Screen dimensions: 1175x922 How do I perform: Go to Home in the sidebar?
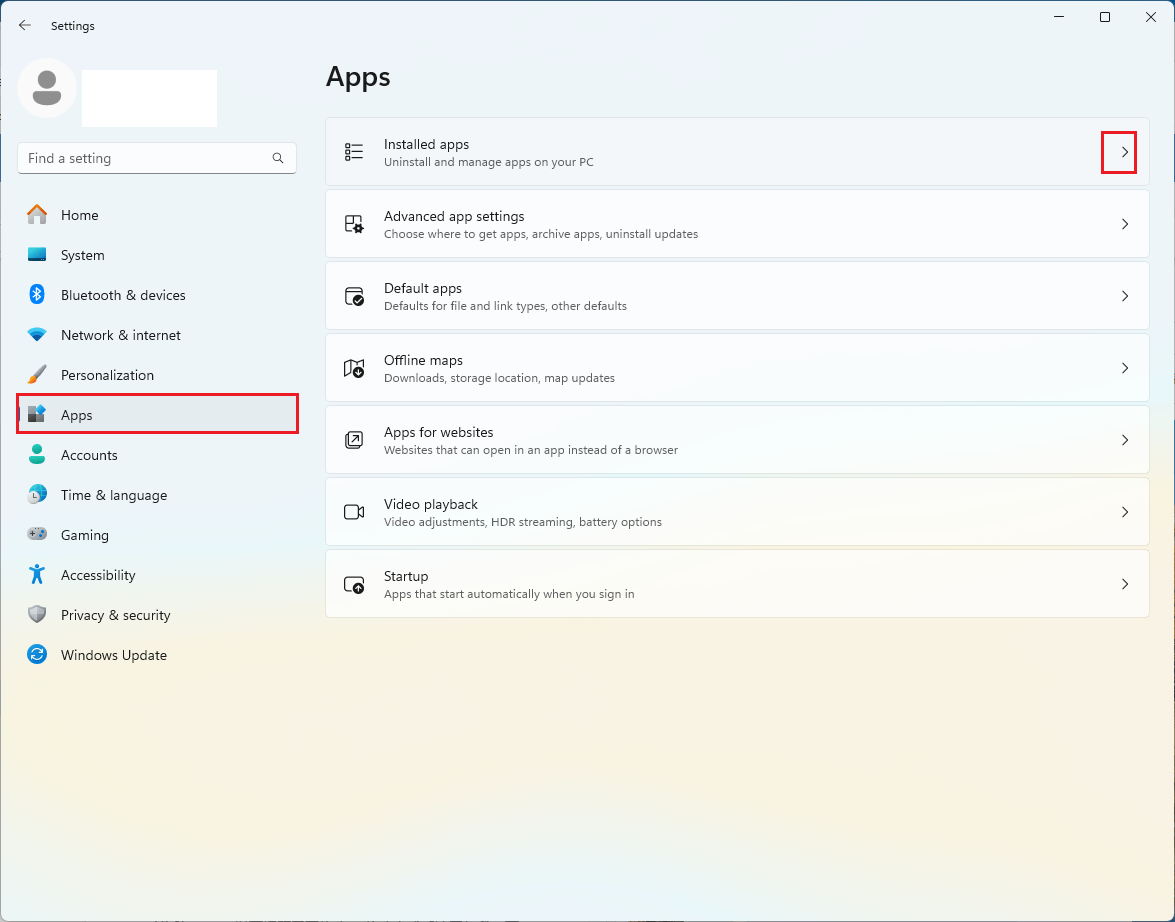[157, 215]
